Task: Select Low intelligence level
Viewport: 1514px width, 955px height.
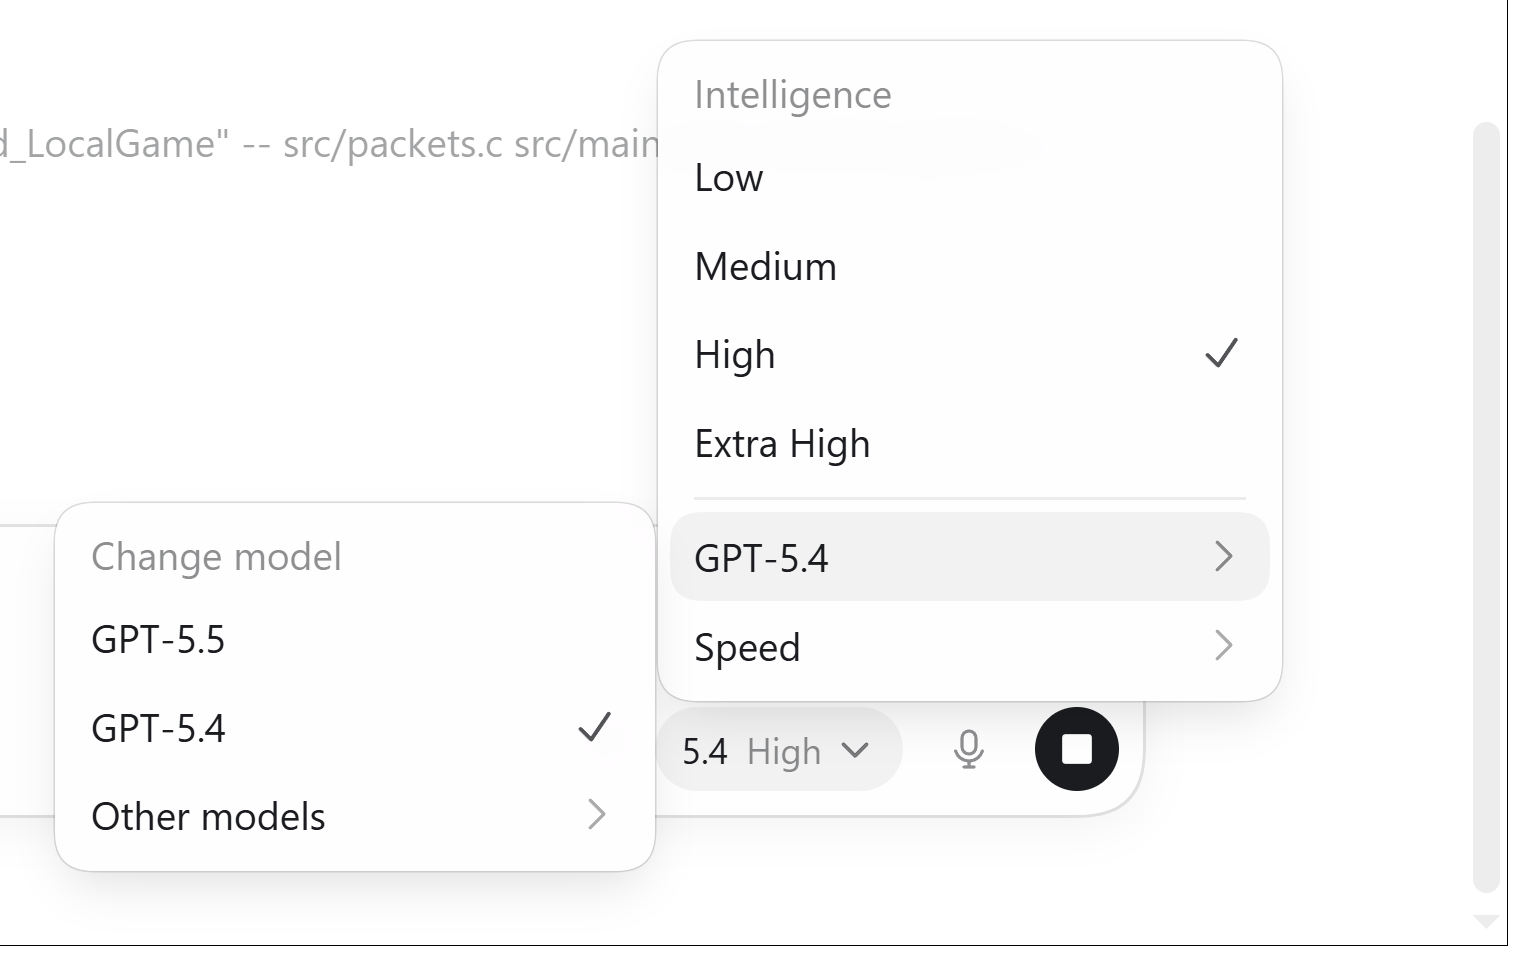Action: (x=729, y=178)
